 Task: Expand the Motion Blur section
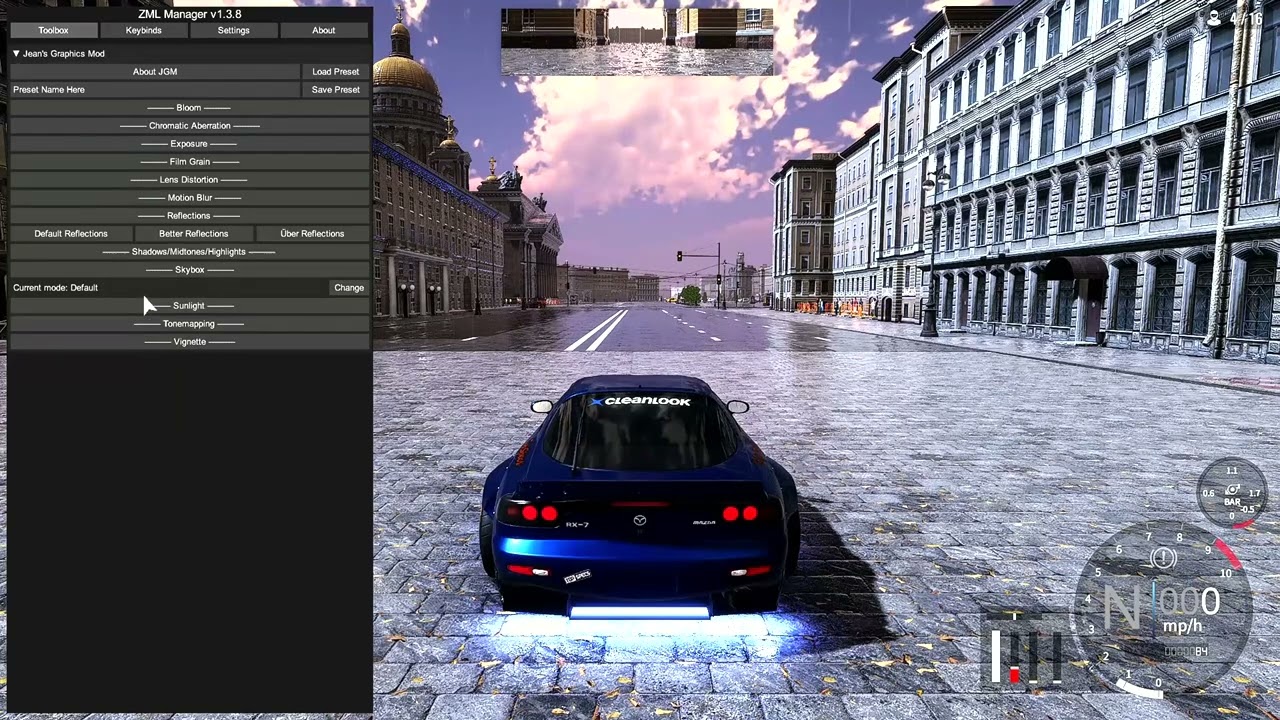[x=189, y=198]
